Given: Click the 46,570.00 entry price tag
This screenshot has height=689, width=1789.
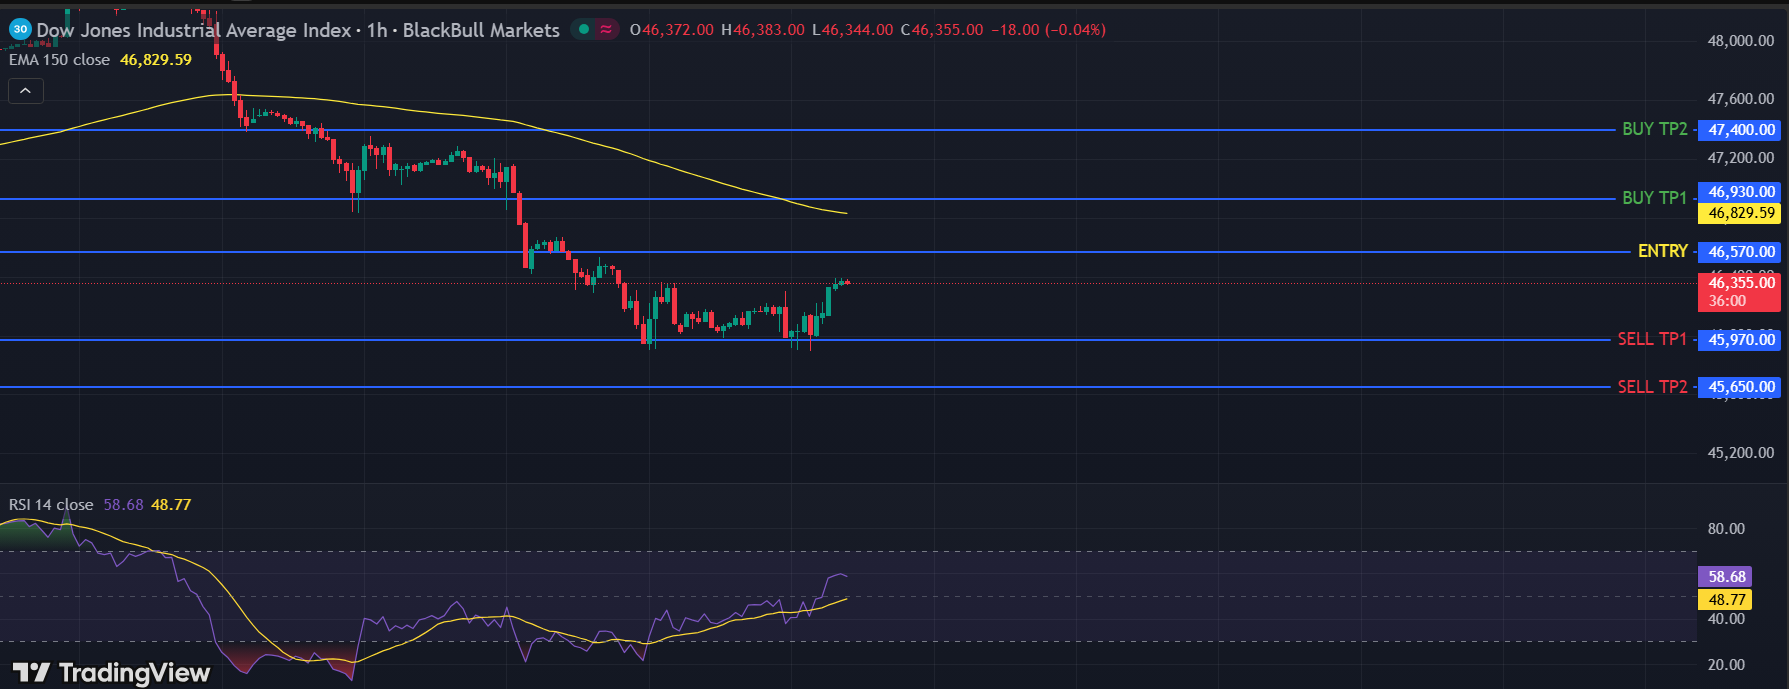Looking at the screenshot, I should pyautogui.click(x=1741, y=252).
